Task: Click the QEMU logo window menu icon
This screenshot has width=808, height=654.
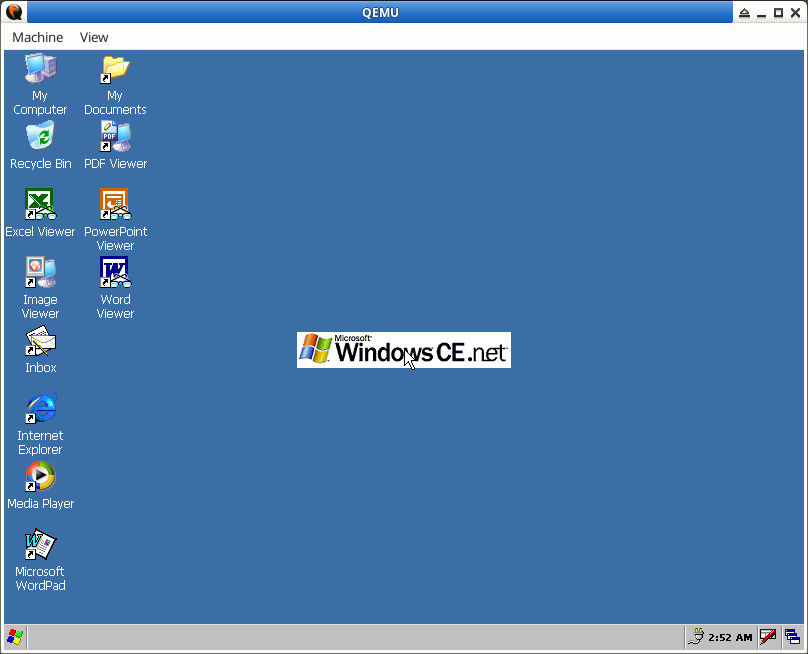Action: (x=14, y=12)
